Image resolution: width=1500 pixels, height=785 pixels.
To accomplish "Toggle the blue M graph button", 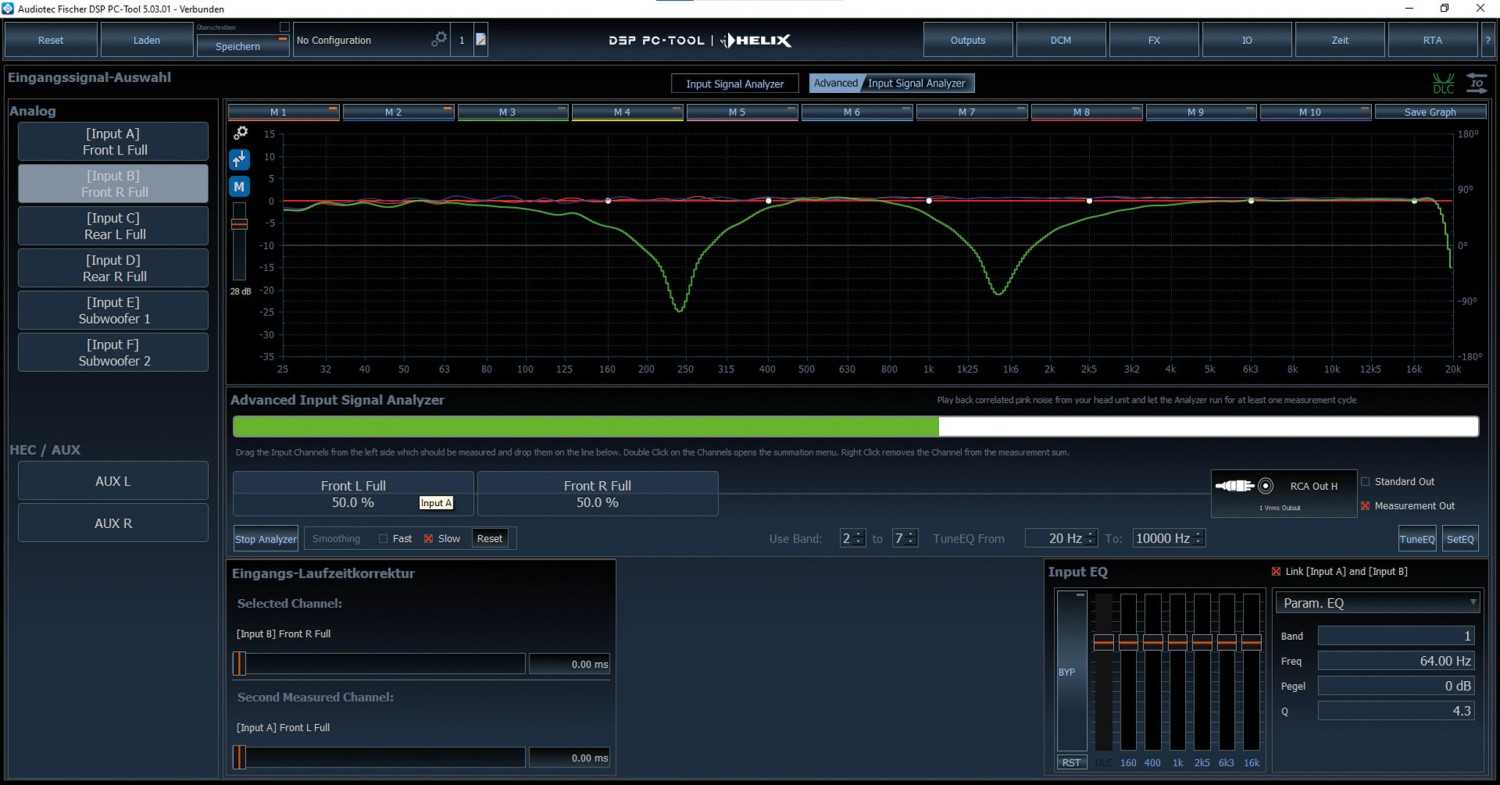I will coord(239,186).
